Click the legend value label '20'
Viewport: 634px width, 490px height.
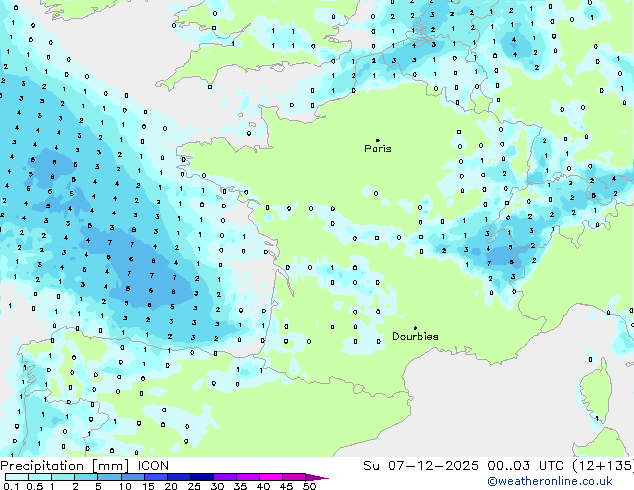pos(171,486)
